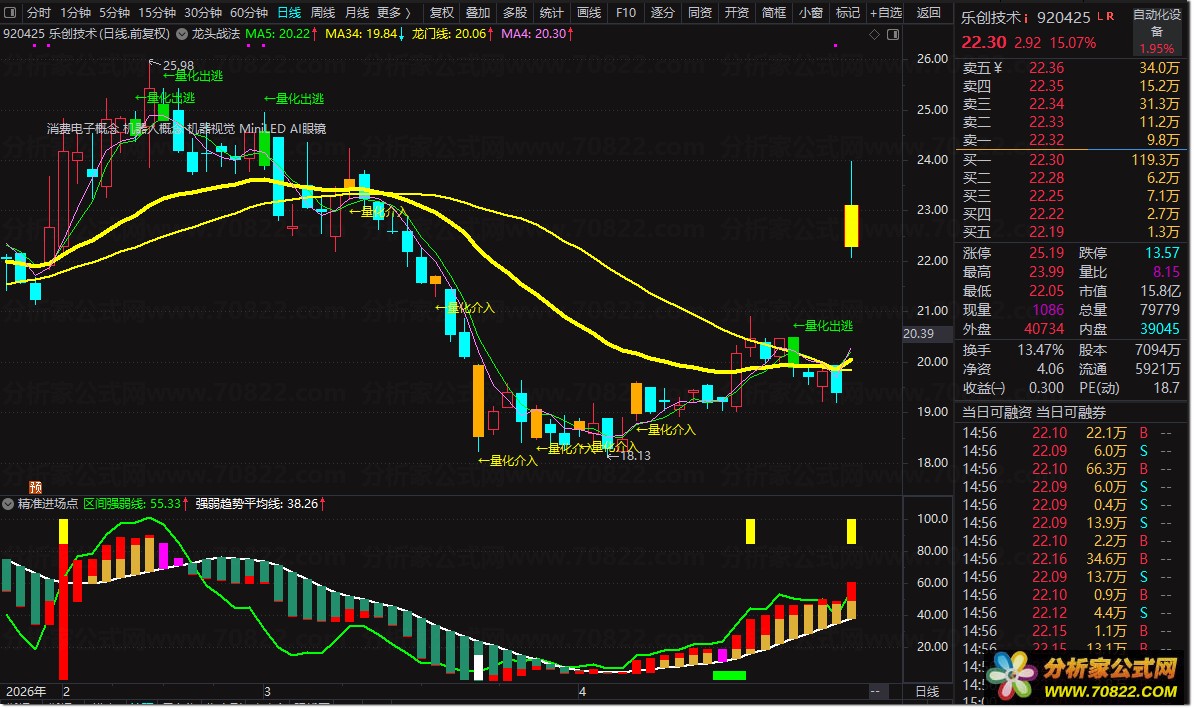Switch to the 分时 intraday view

click(x=38, y=12)
